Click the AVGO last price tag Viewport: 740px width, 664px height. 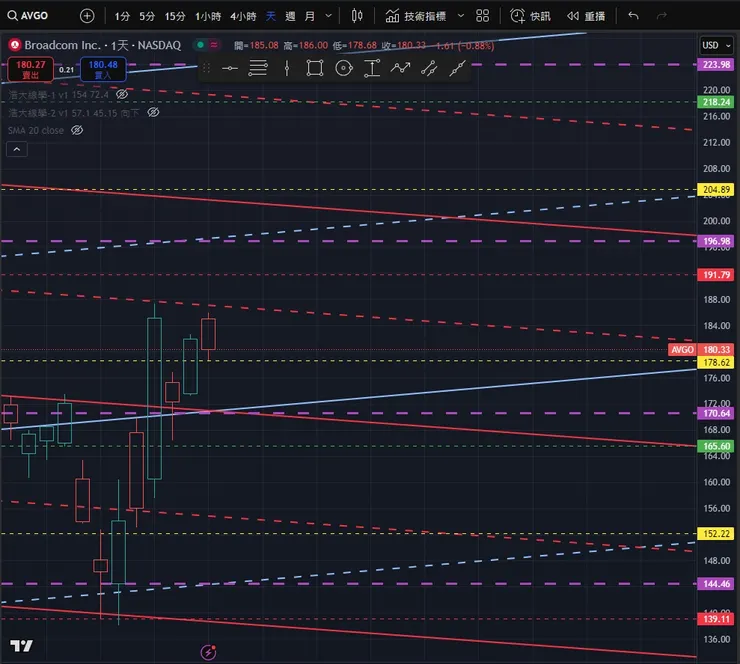tap(682, 350)
